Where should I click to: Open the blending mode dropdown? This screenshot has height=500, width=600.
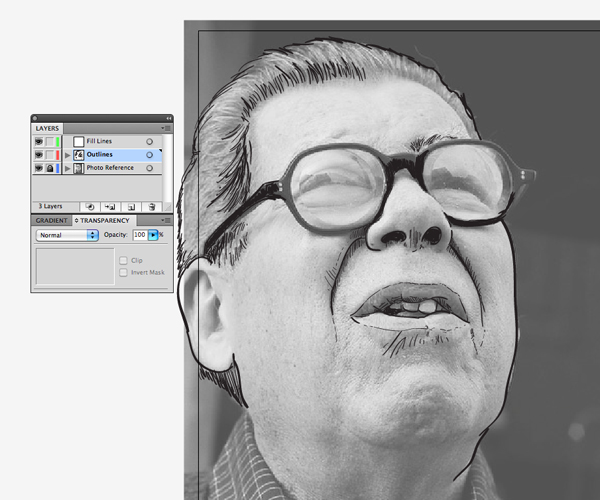coord(67,234)
